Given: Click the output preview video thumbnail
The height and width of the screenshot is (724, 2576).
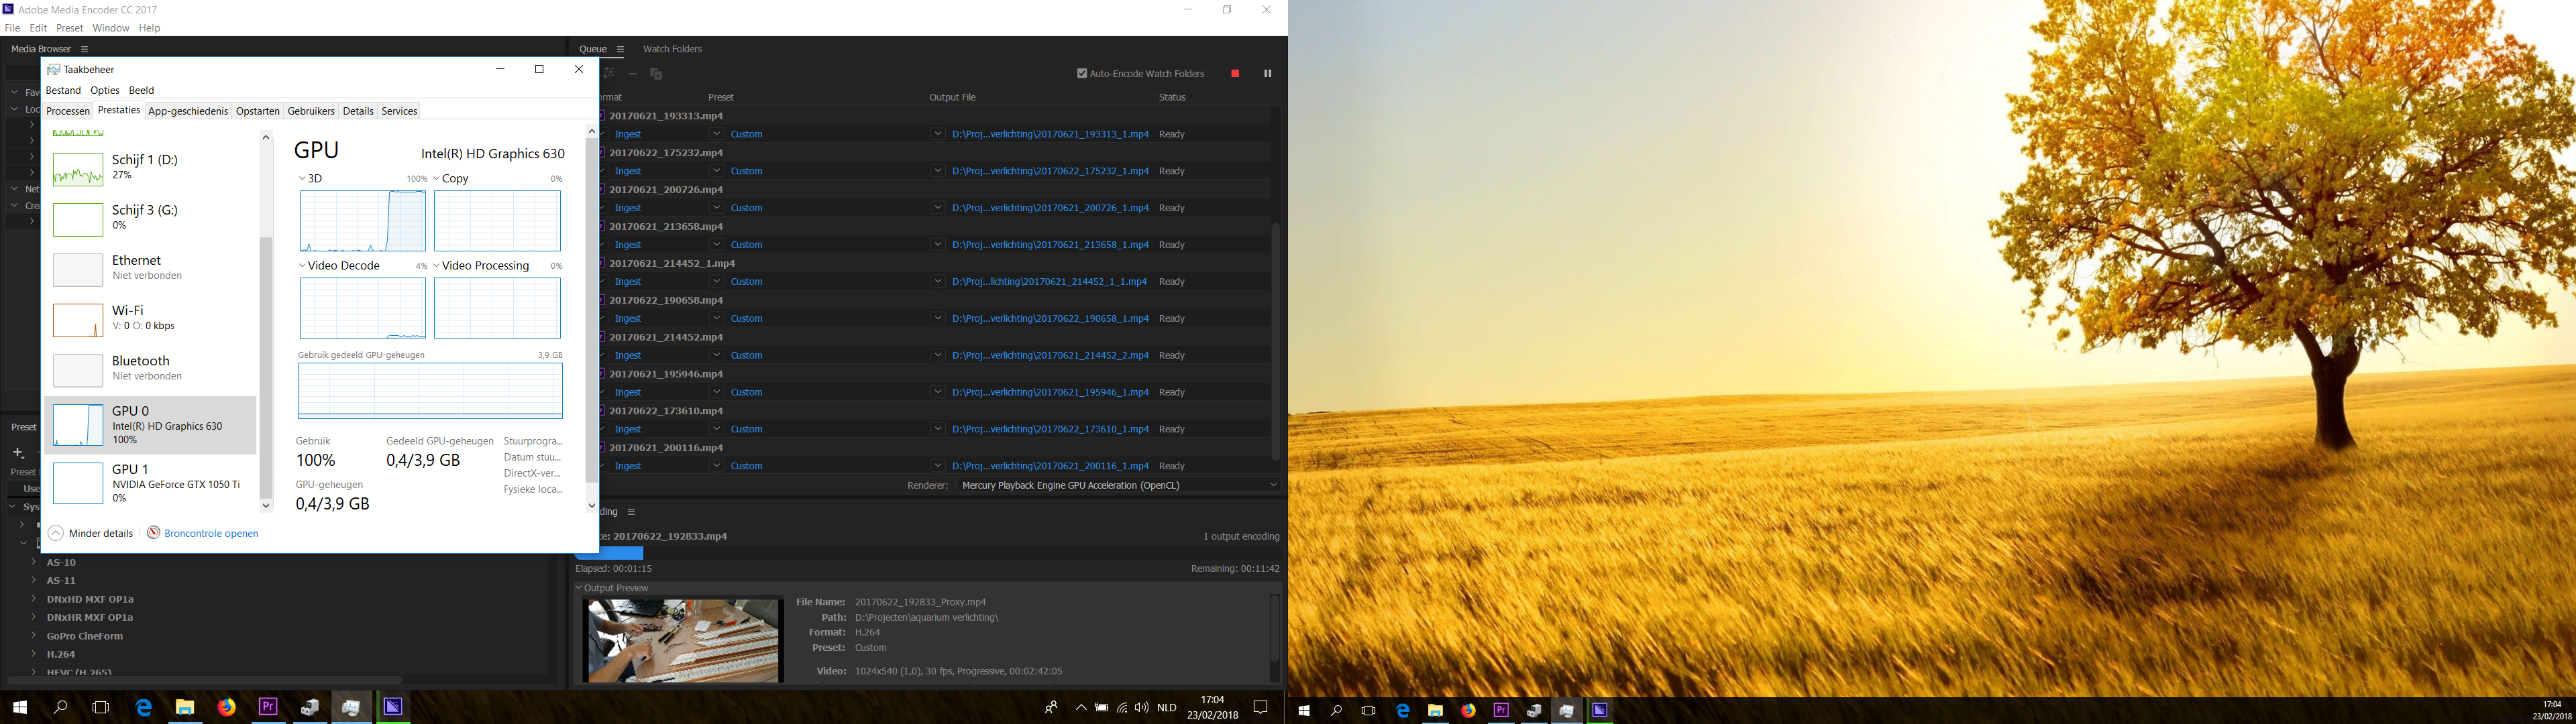Looking at the screenshot, I should click(683, 640).
